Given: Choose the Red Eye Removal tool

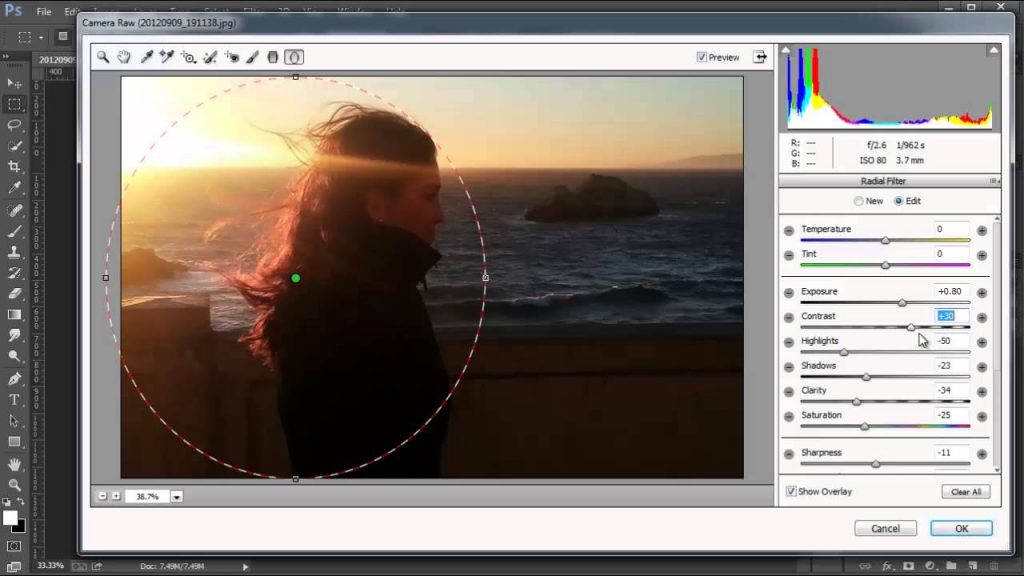Looking at the screenshot, I should point(231,57).
